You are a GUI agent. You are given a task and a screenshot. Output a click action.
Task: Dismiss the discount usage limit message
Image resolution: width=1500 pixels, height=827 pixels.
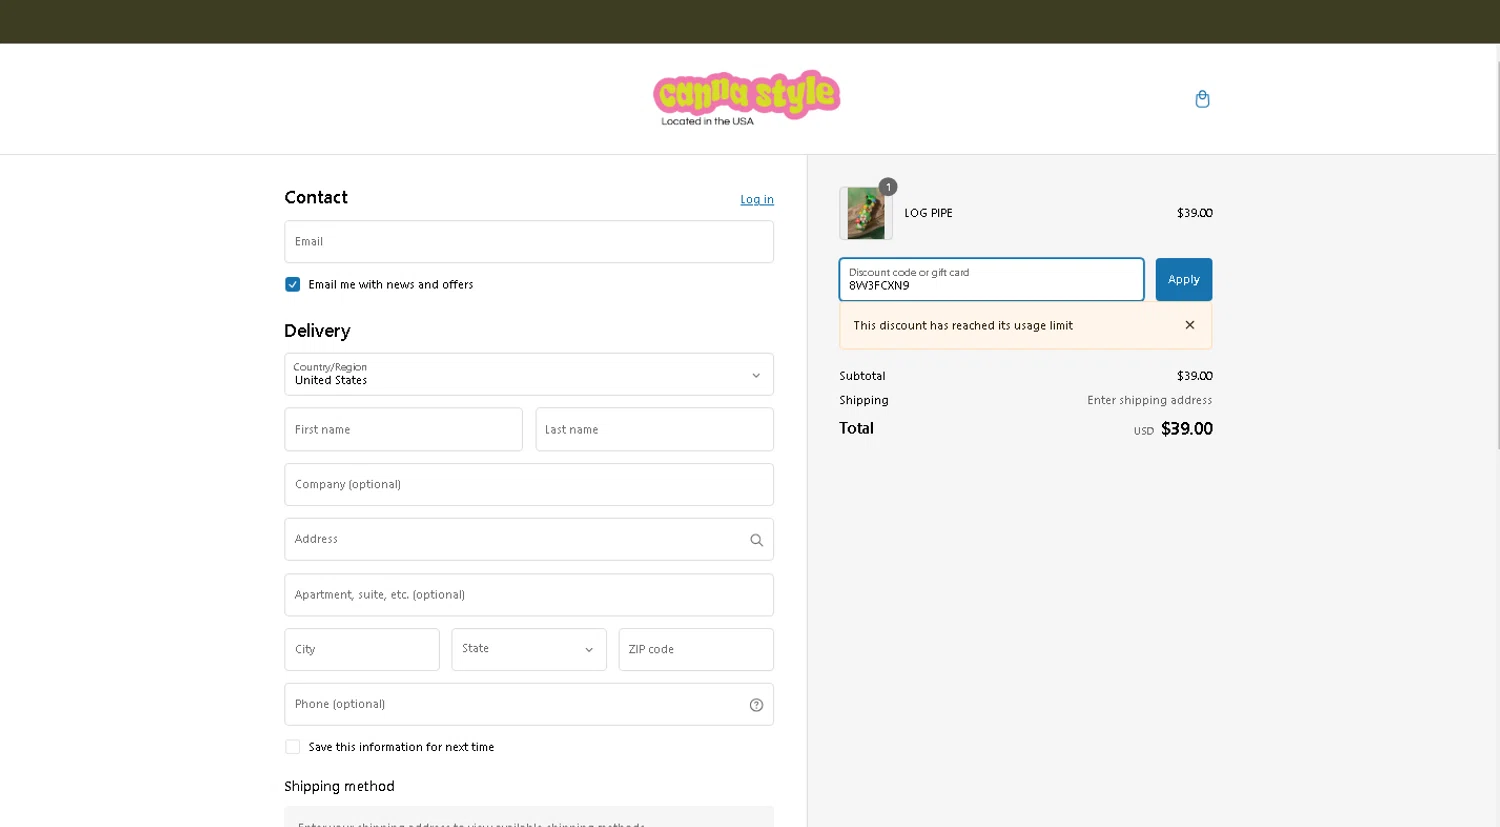pos(1189,325)
